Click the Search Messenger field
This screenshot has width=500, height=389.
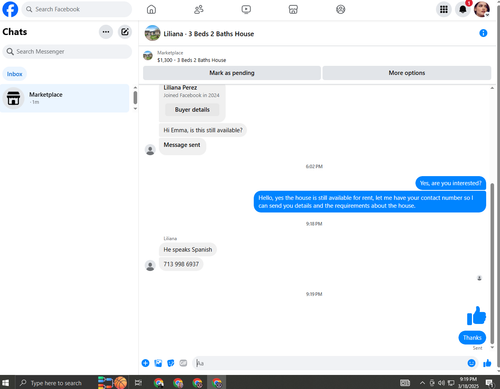67,52
